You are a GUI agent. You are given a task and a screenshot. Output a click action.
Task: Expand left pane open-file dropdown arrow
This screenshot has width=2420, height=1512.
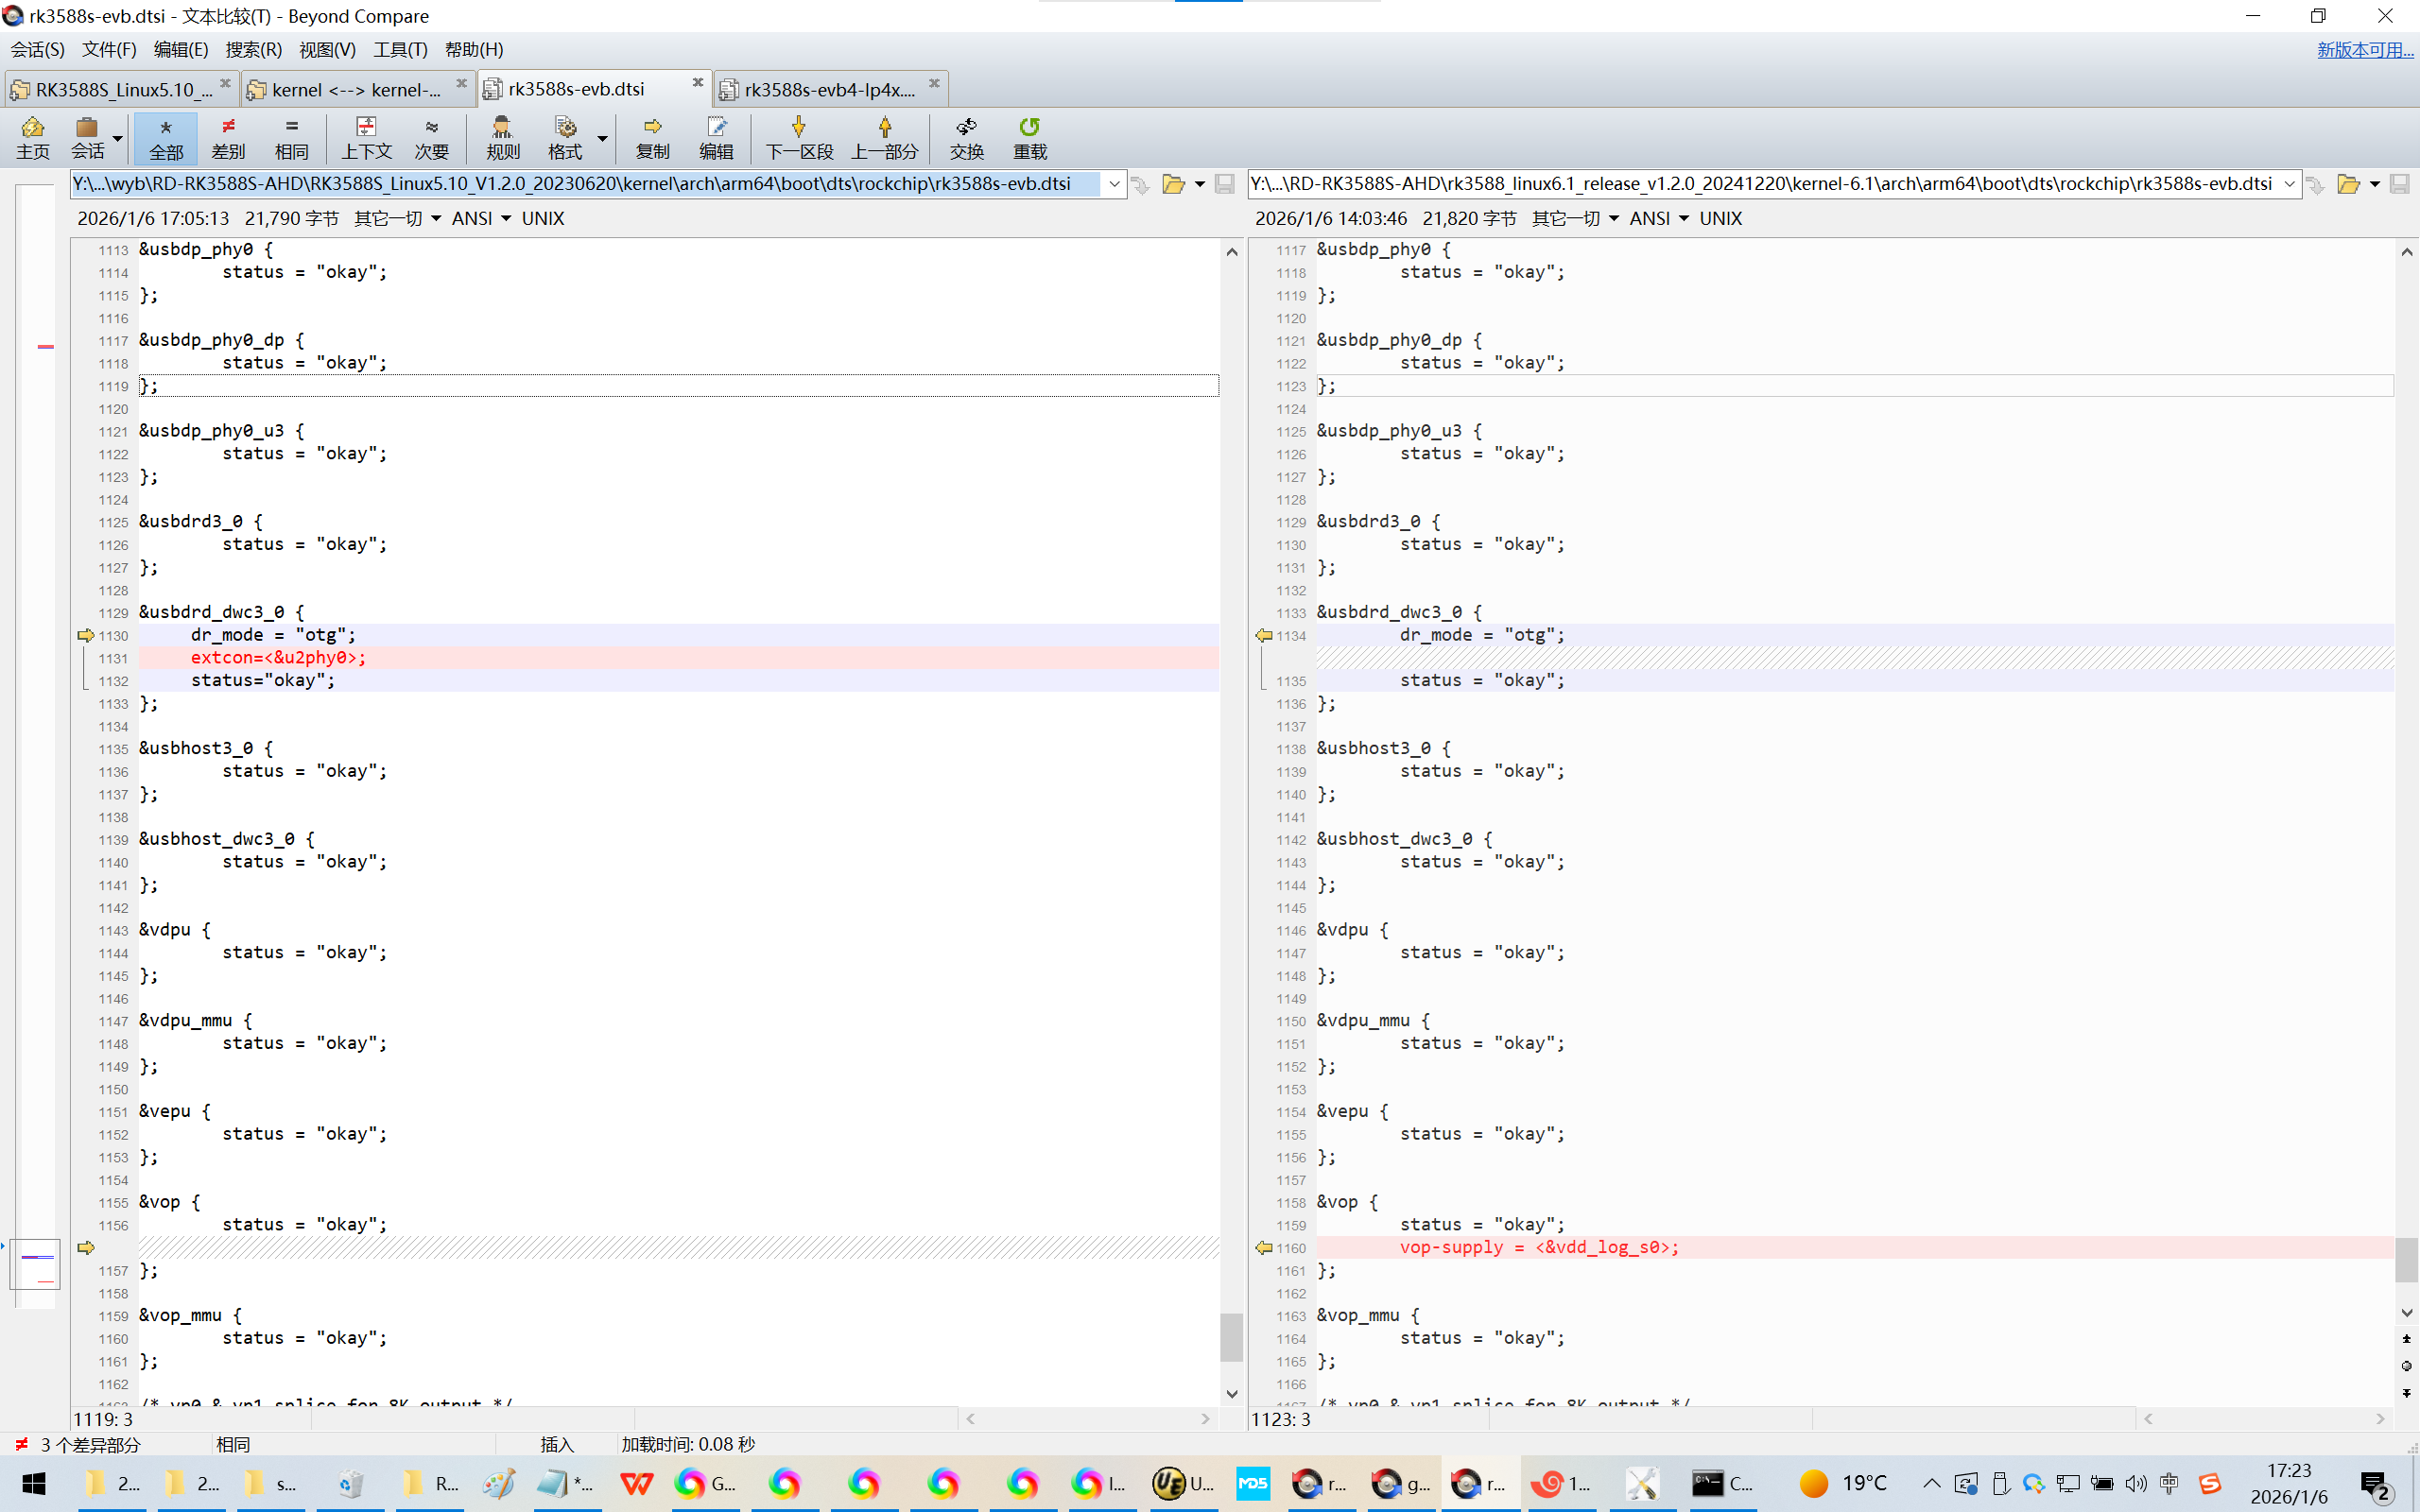(1199, 184)
